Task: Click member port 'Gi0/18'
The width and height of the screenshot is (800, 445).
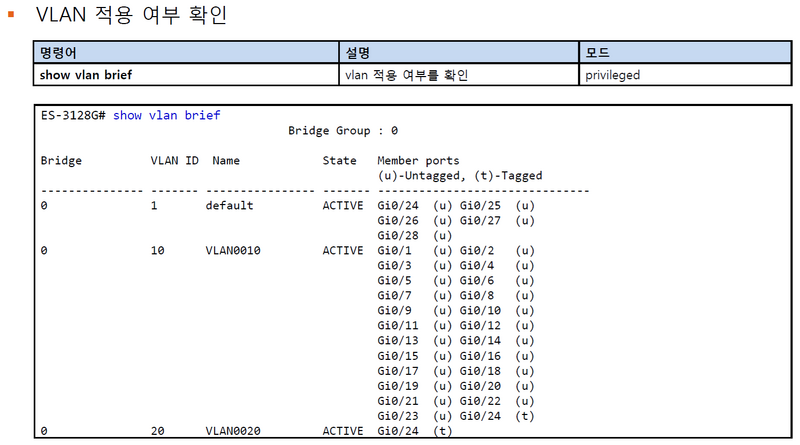Action: [480, 371]
